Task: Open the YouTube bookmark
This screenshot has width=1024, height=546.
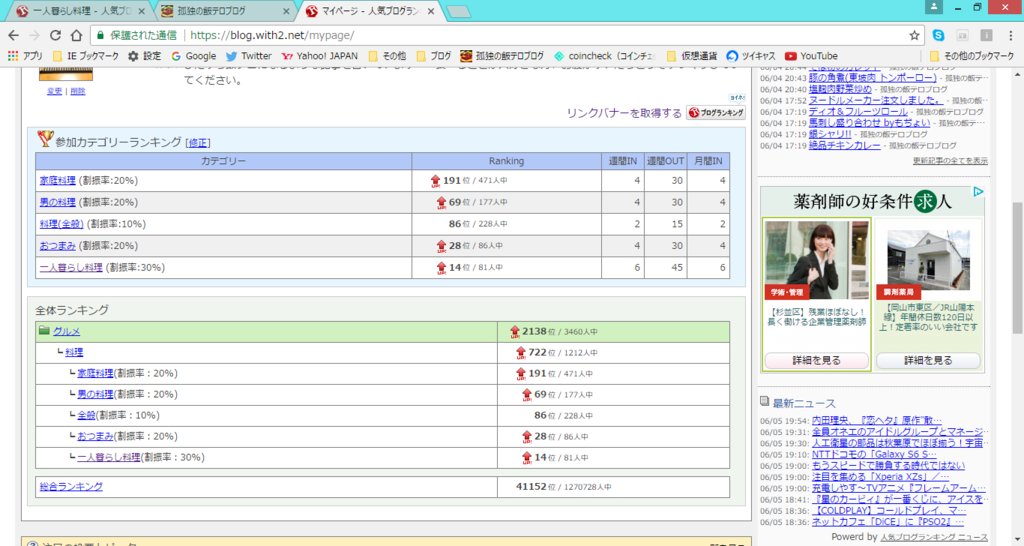Action: 811,56
